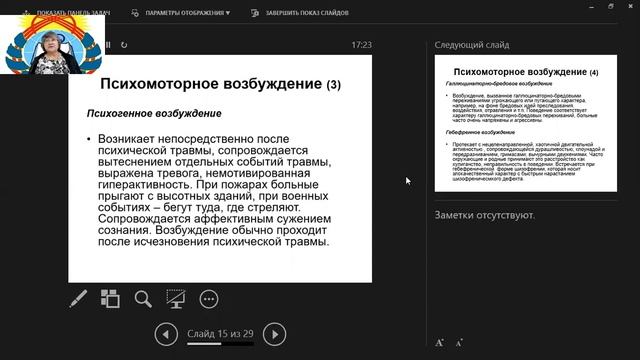Increase notes text size

pyautogui.click(x=440, y=343)
